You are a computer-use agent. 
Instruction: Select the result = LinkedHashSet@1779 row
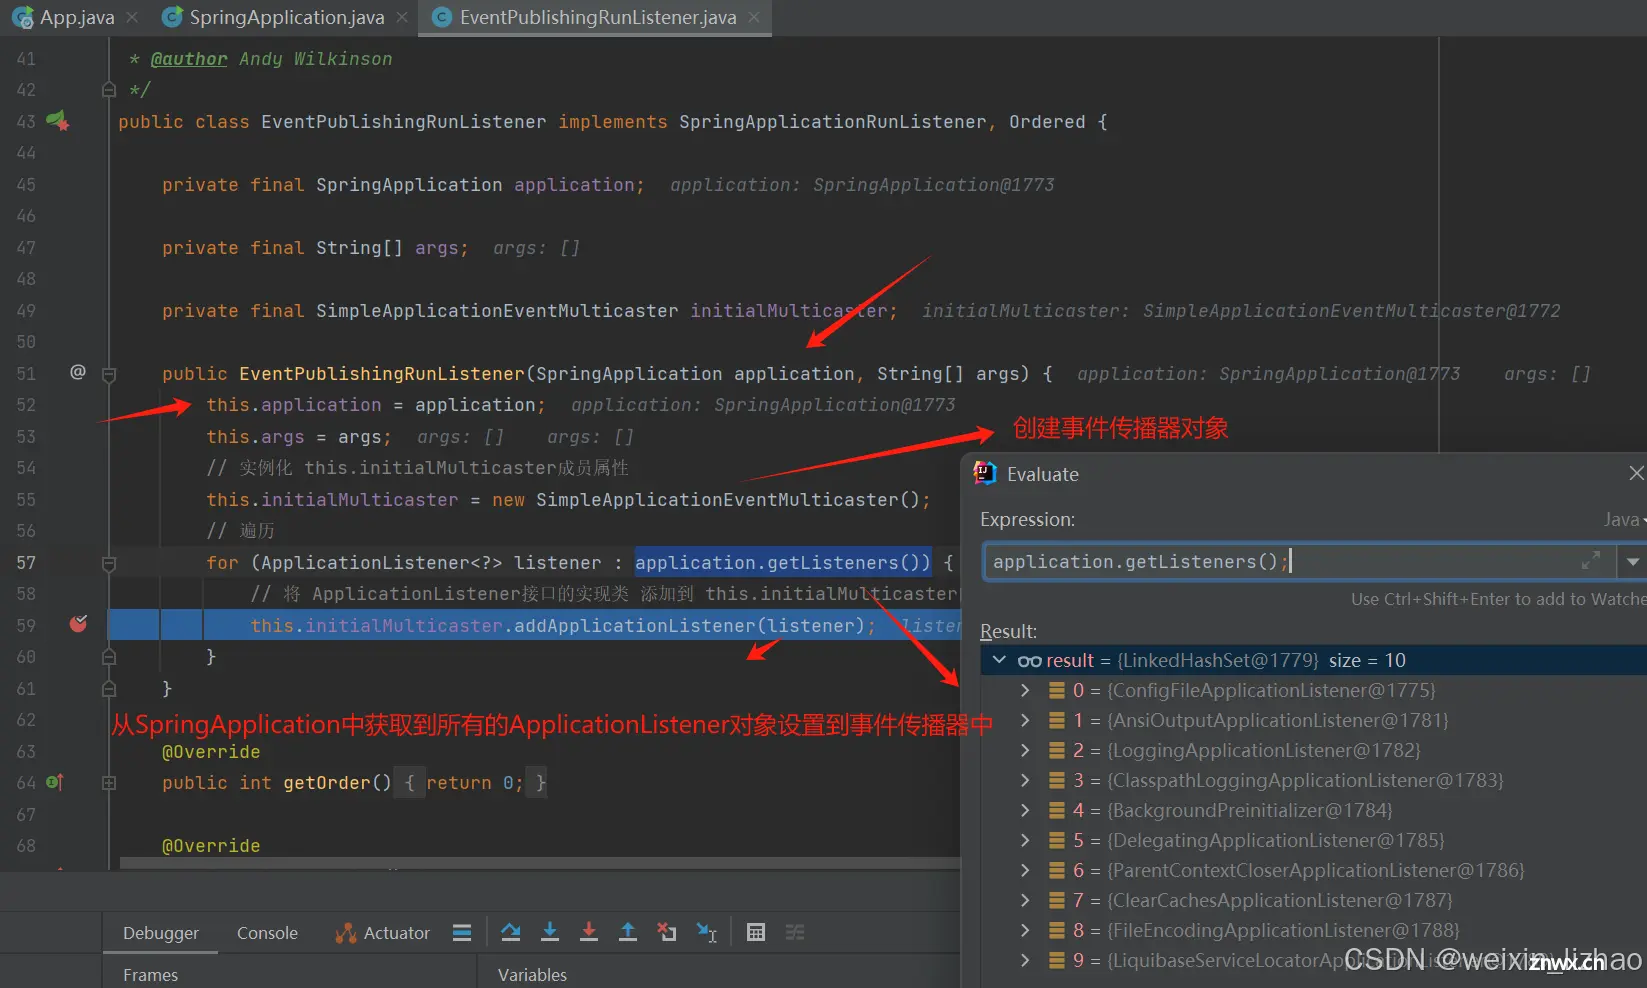click(1314, 660)
